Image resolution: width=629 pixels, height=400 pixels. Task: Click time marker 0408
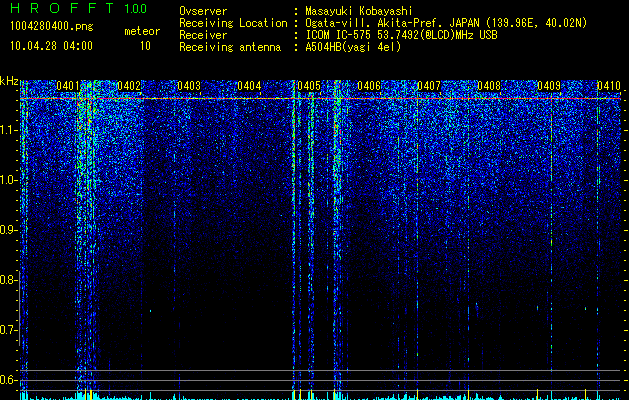(x=489, y=85)
